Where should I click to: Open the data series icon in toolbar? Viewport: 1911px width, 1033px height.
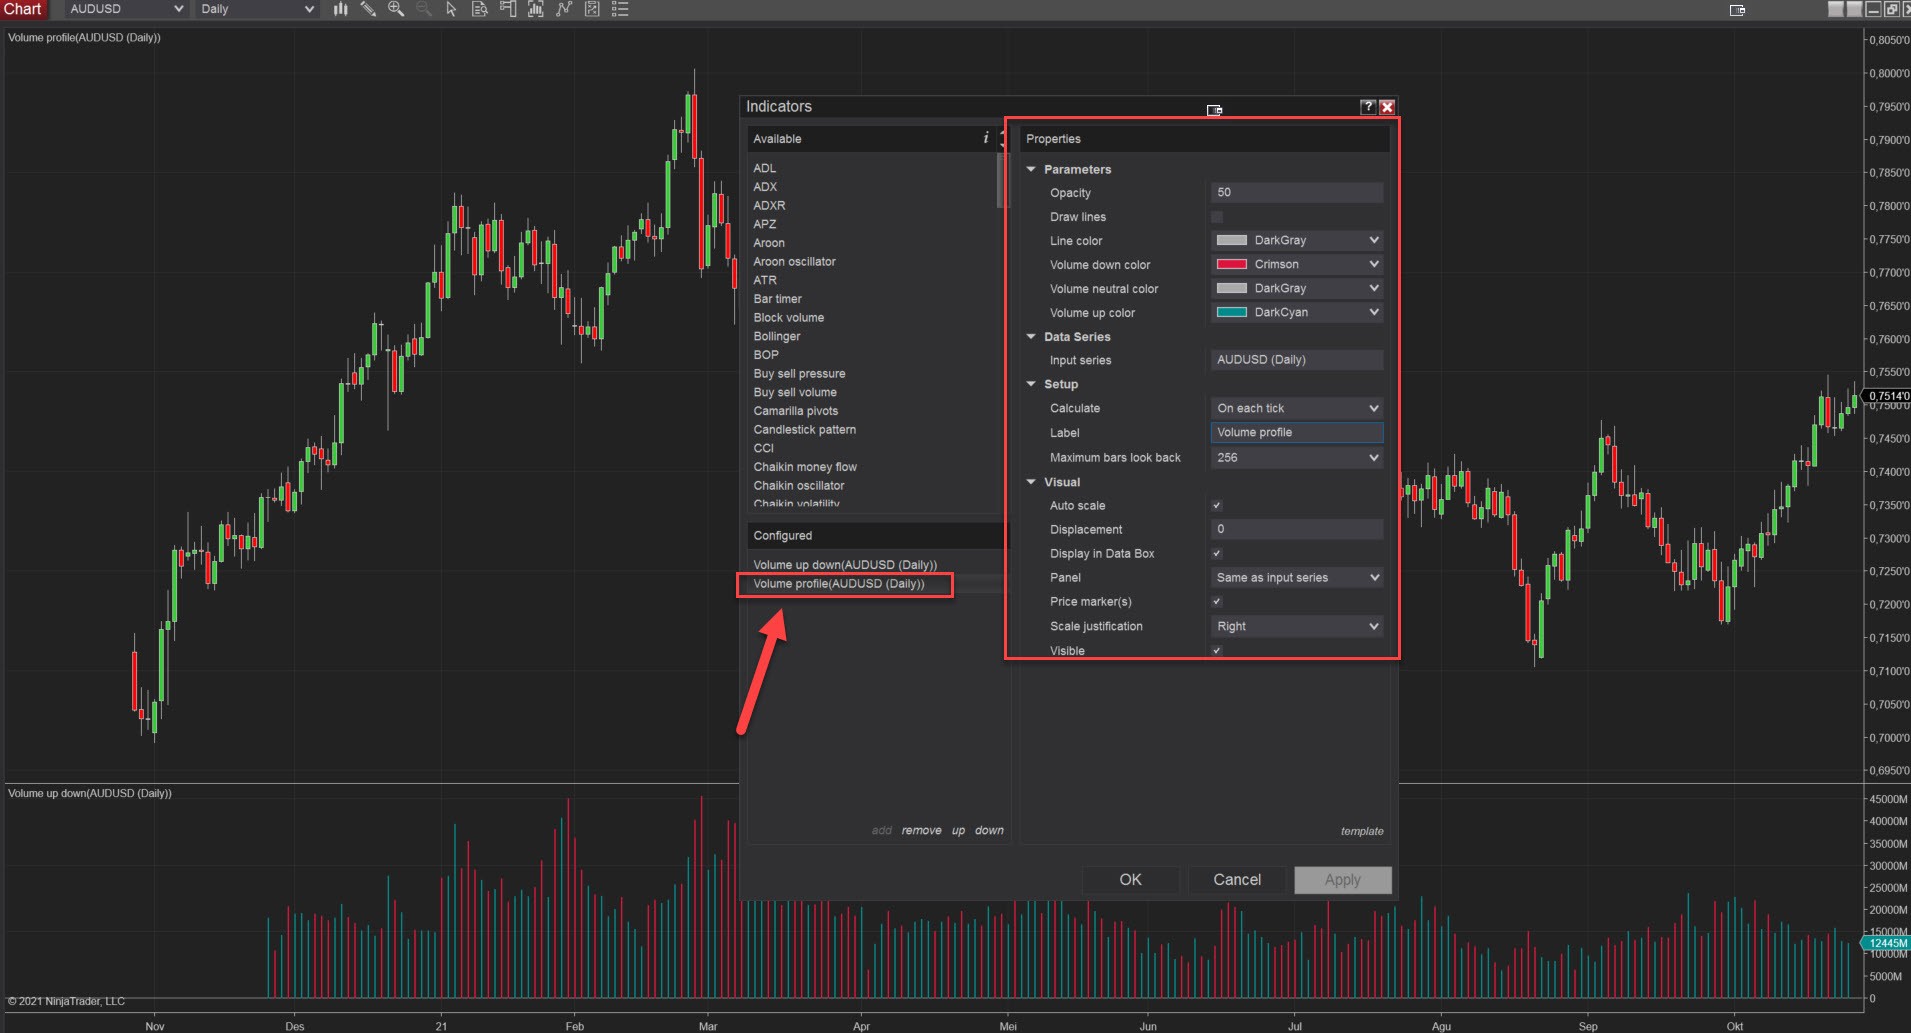pyautogui.click(x=536, y=9)
